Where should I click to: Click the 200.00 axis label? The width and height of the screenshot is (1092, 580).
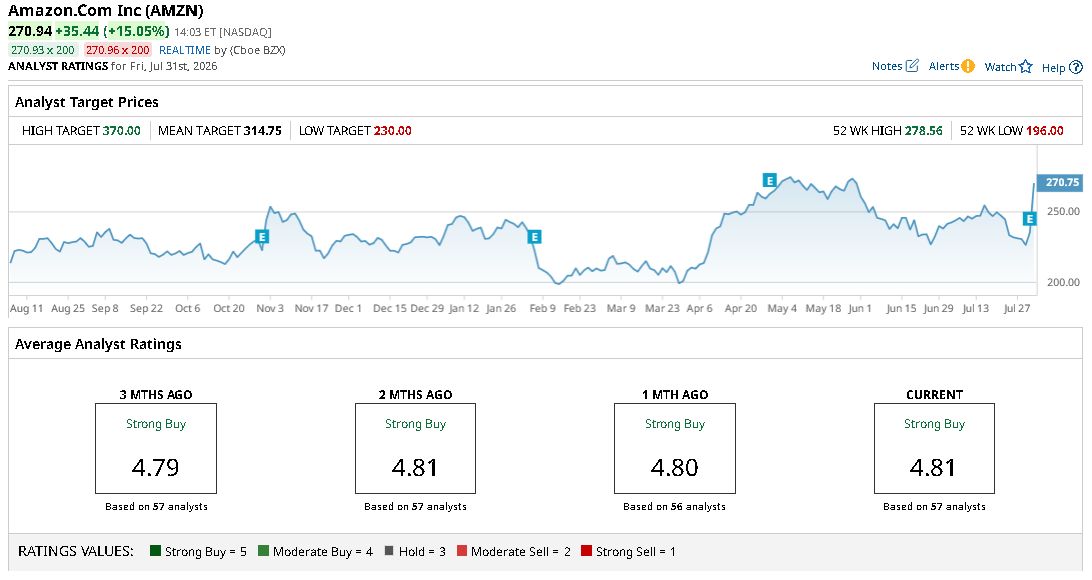click(1063, 282)
